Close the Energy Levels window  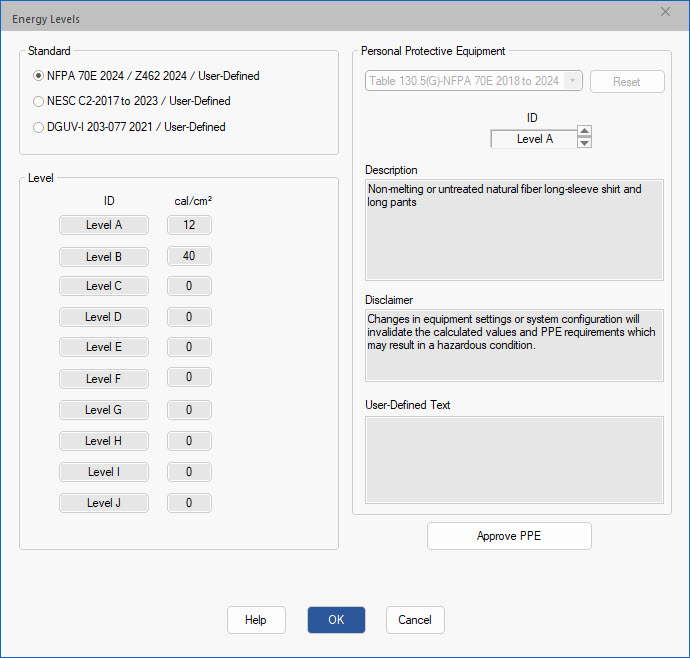point(666,12)
